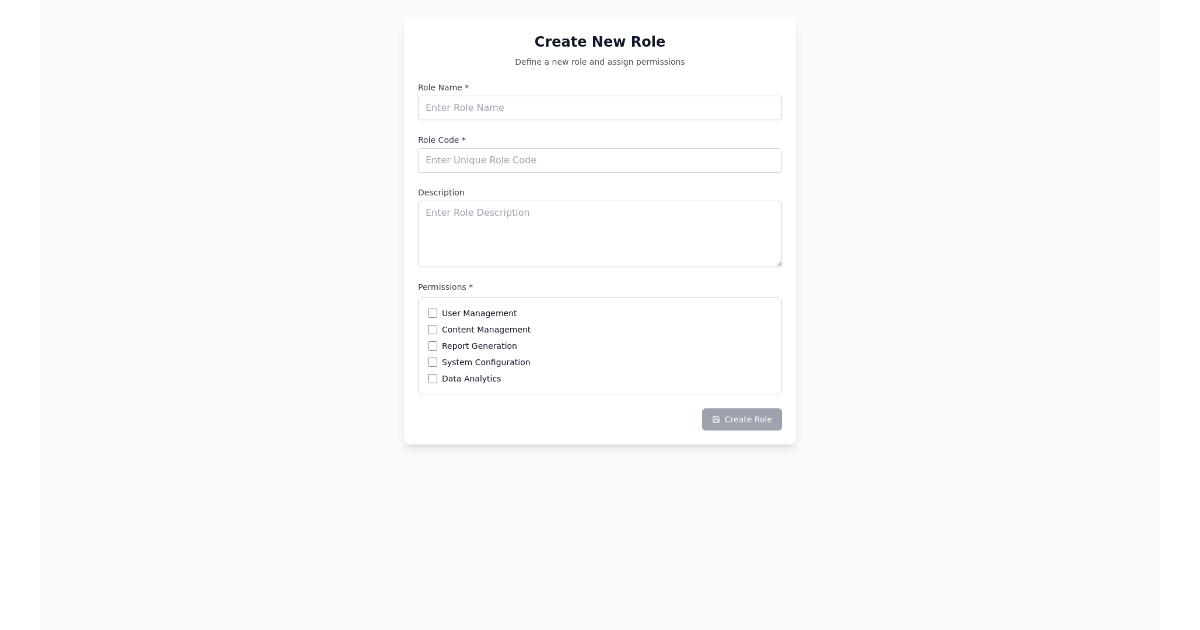Focus the Role Code input field
This screenshot has height=630, width=1200.
point(599,160)
